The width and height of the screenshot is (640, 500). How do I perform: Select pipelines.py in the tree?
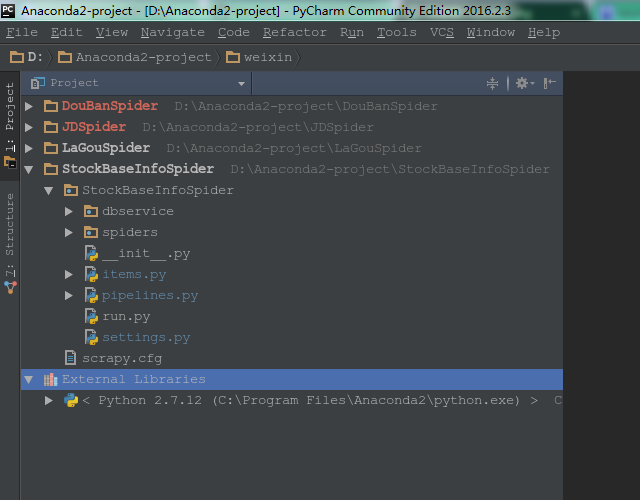coord(150,296)
